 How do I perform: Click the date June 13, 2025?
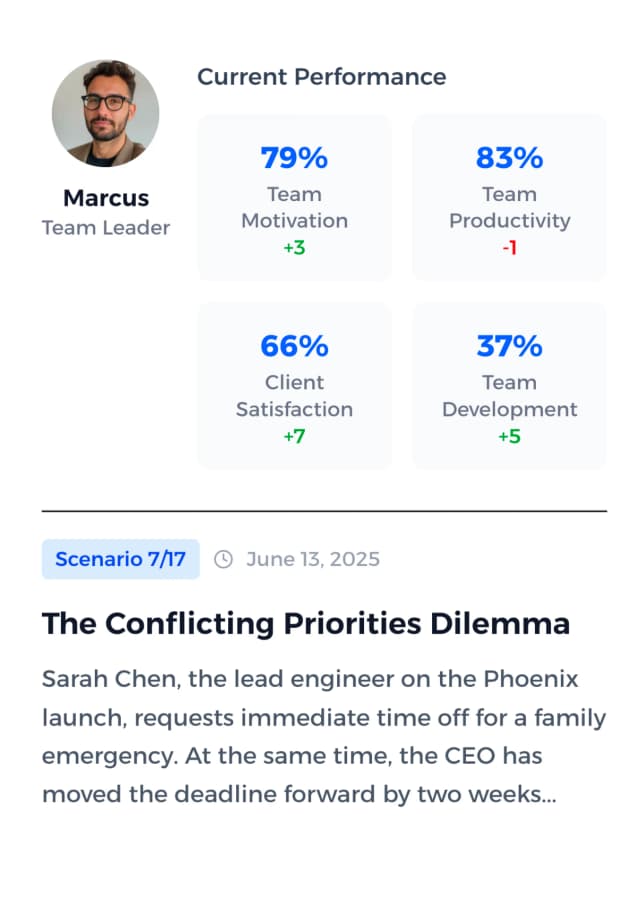point(312,559)
